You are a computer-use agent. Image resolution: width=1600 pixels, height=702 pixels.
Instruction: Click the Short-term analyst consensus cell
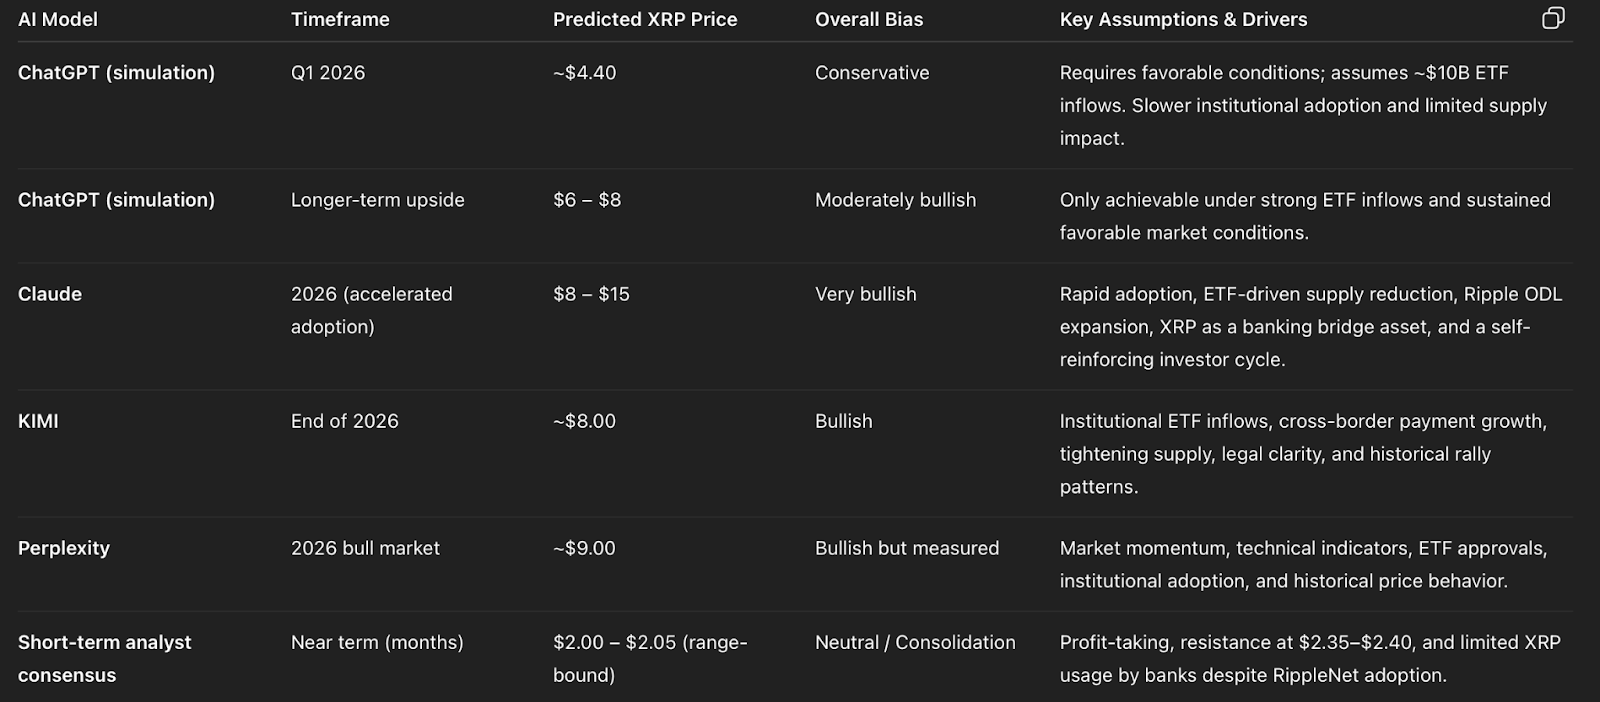[104, 658]
